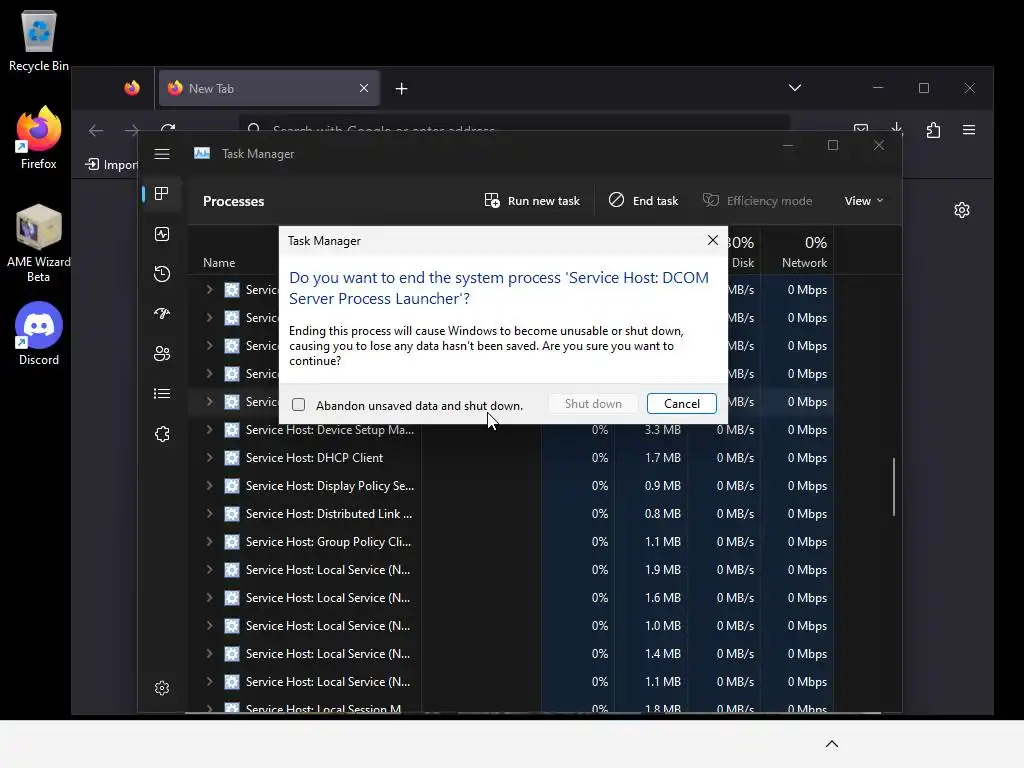The image size is (1024, 768).
Task: Click the disabled Shut down button
Action: (x=593, y=404)
